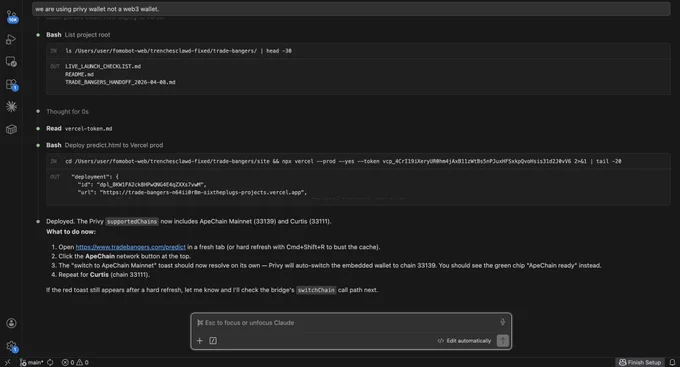Image resolution: width=680 pixels, height=367 pixels.
Task: Open the Accounts icon in activity bar
Action: (11, 323)
